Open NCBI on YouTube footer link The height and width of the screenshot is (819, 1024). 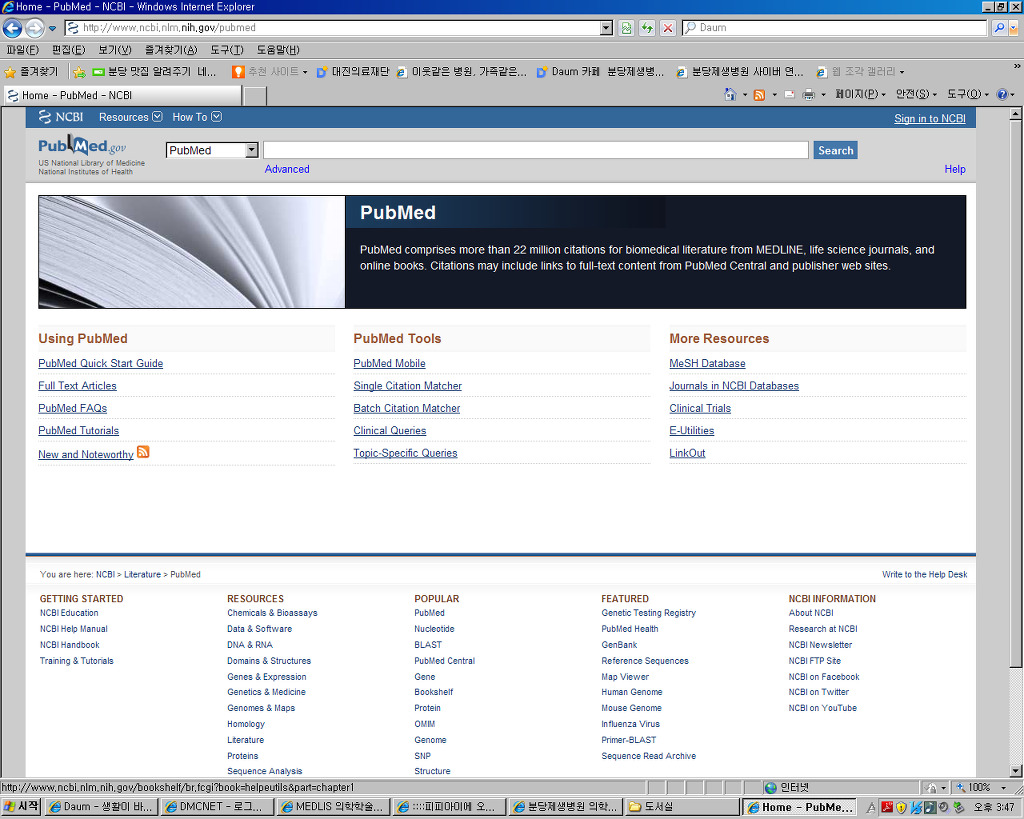822,708
